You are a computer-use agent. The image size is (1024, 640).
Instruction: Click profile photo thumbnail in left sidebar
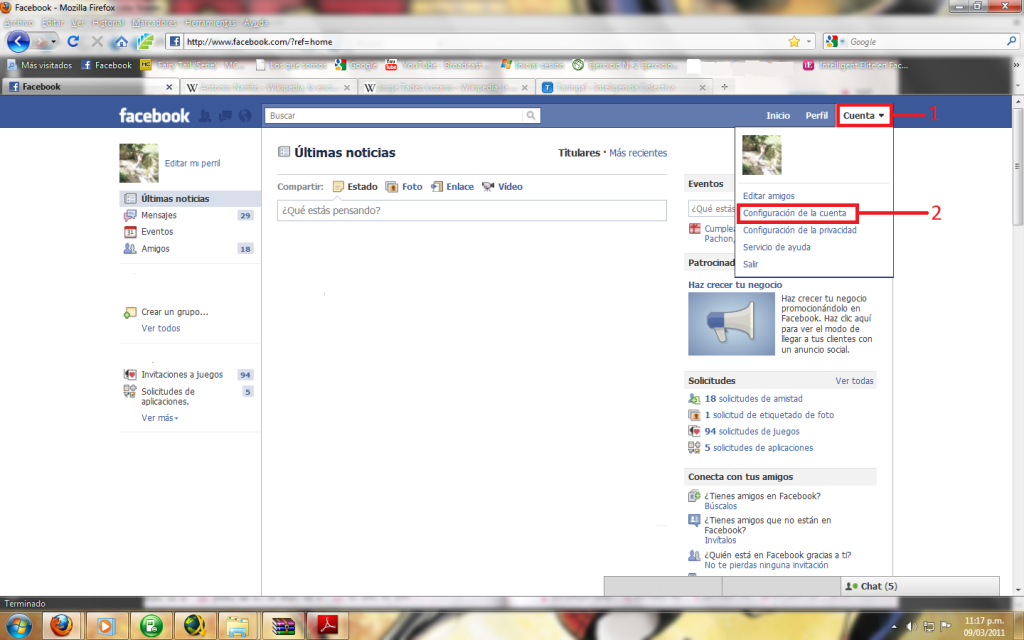coord(139,163)
